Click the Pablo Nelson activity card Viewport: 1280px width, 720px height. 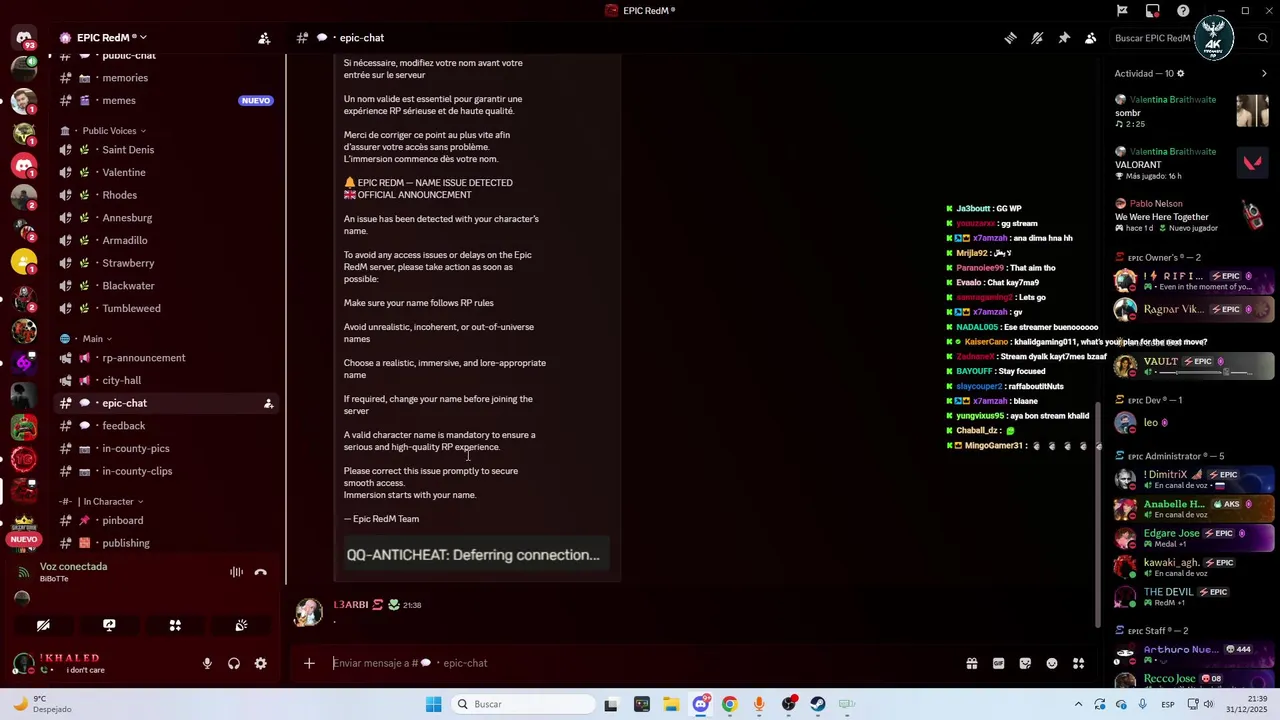(1194, 216)
